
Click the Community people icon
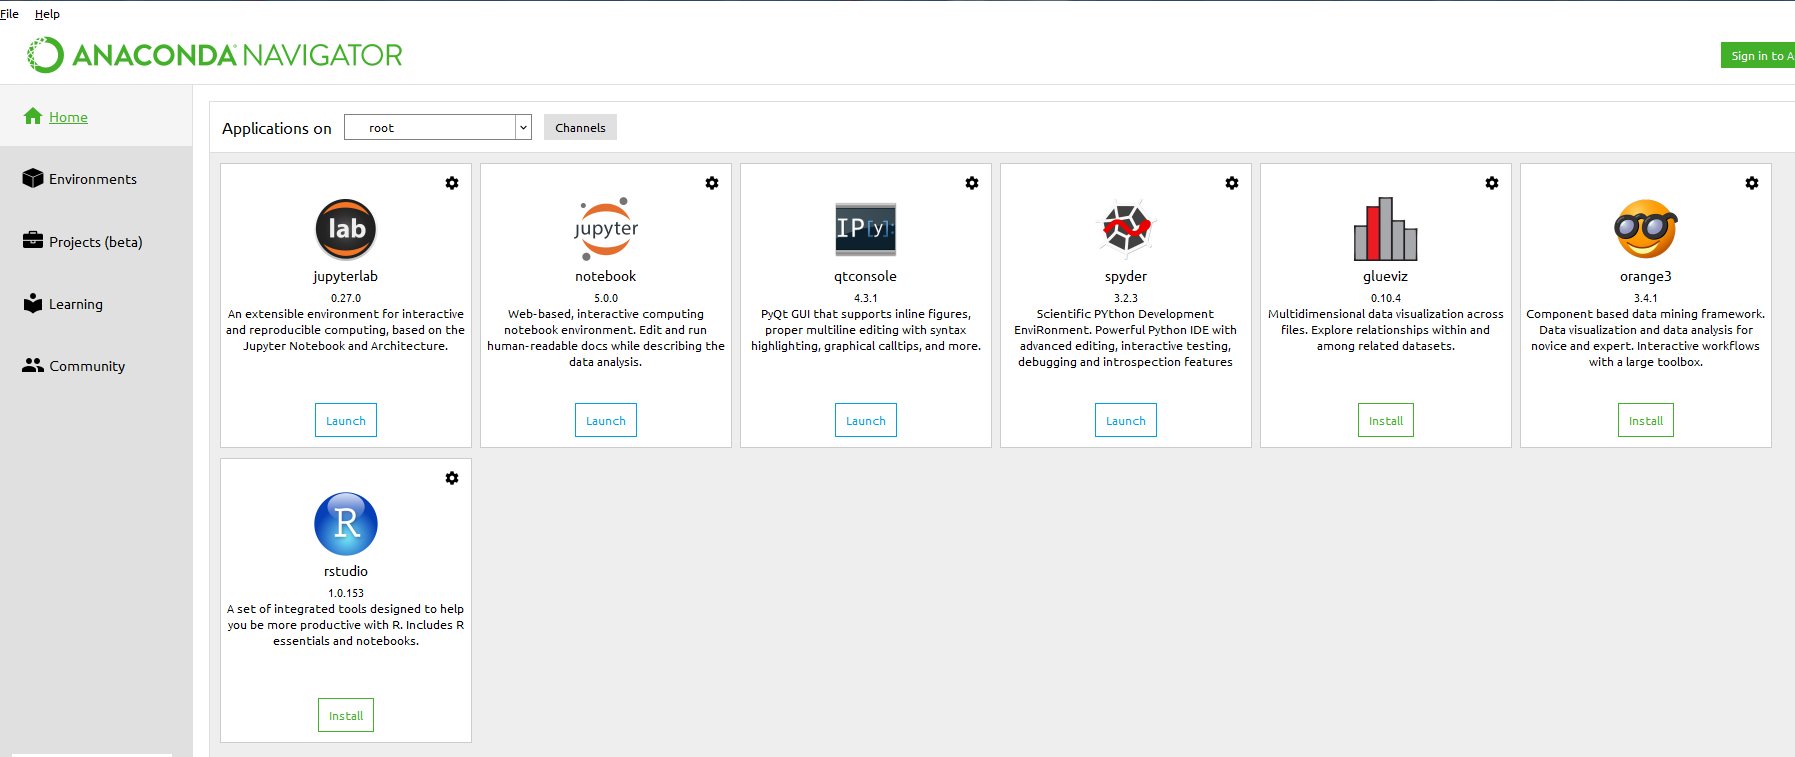click(x=33, y=365)
